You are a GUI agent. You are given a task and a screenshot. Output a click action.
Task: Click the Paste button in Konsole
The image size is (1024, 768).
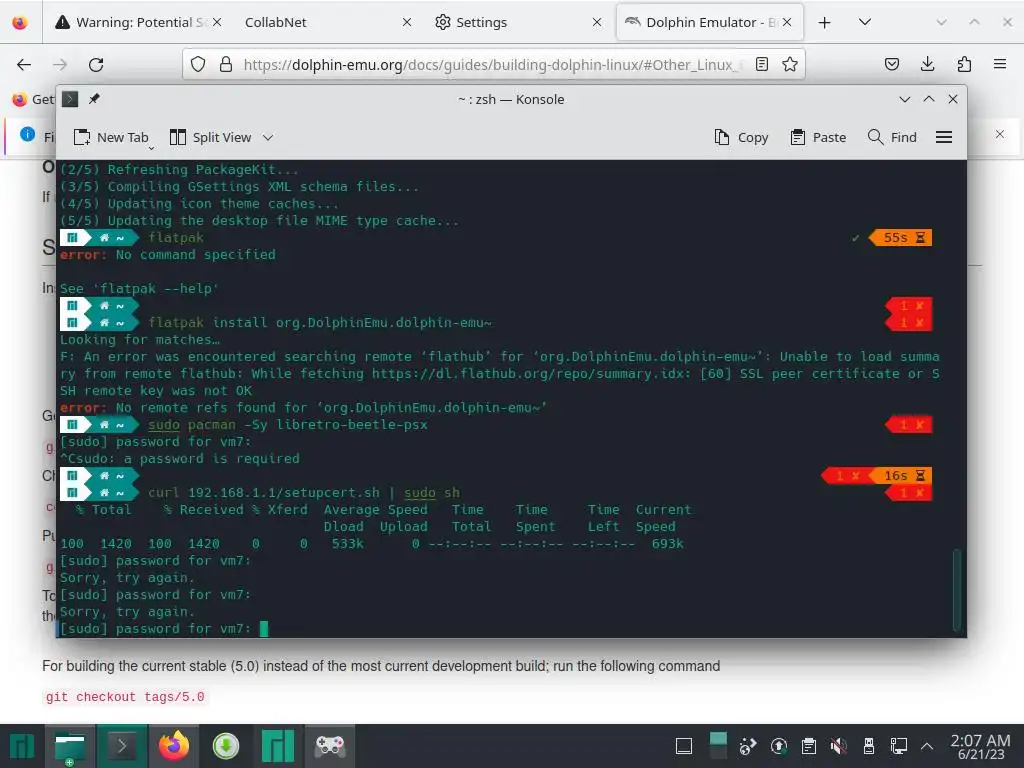pyautogui.click(x=818, y=137)
